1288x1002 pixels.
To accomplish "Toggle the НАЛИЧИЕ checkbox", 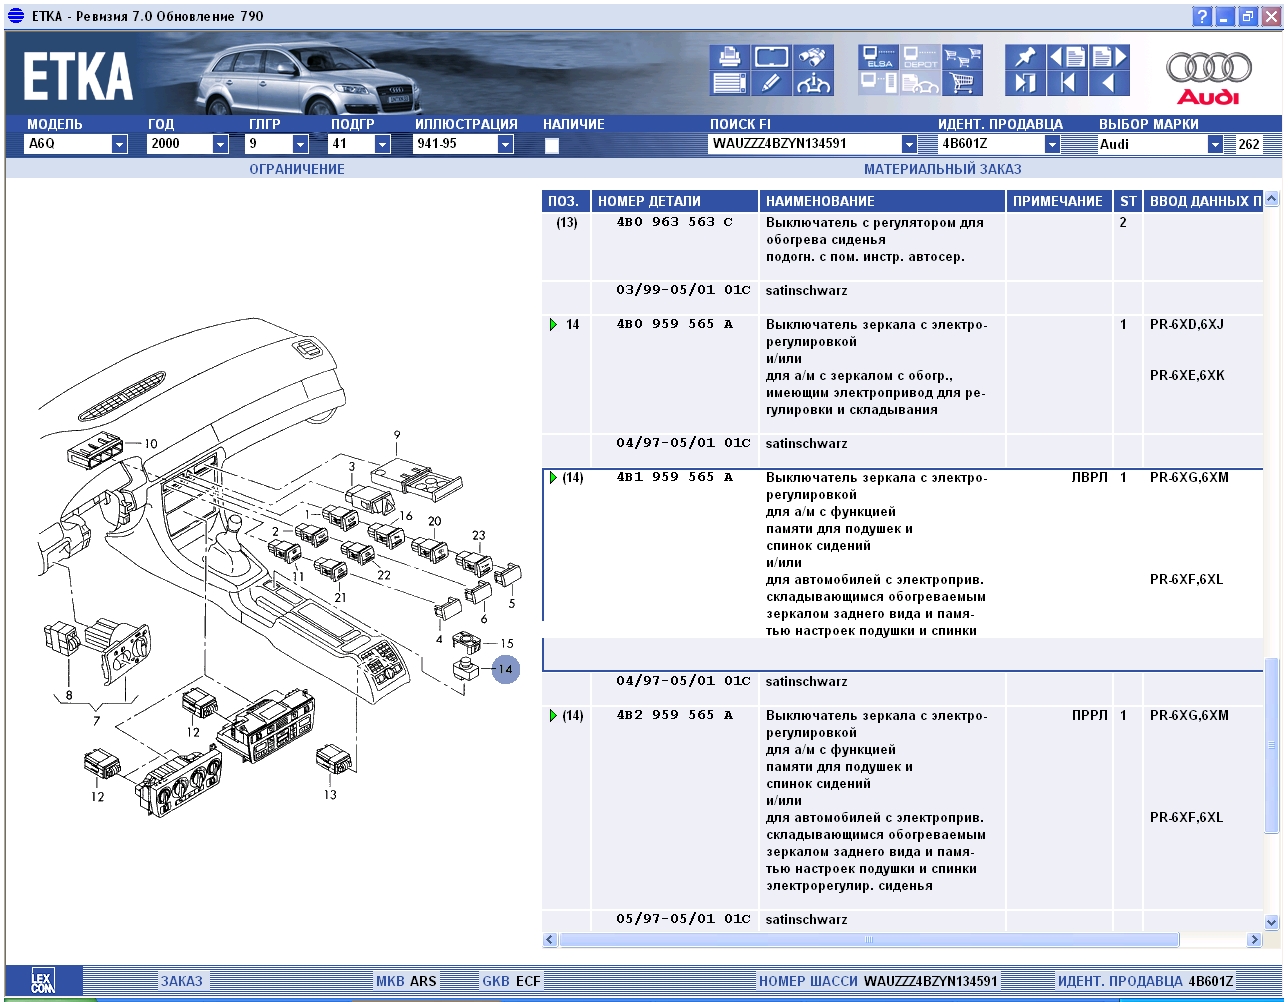I will click(x=551, y=145).
